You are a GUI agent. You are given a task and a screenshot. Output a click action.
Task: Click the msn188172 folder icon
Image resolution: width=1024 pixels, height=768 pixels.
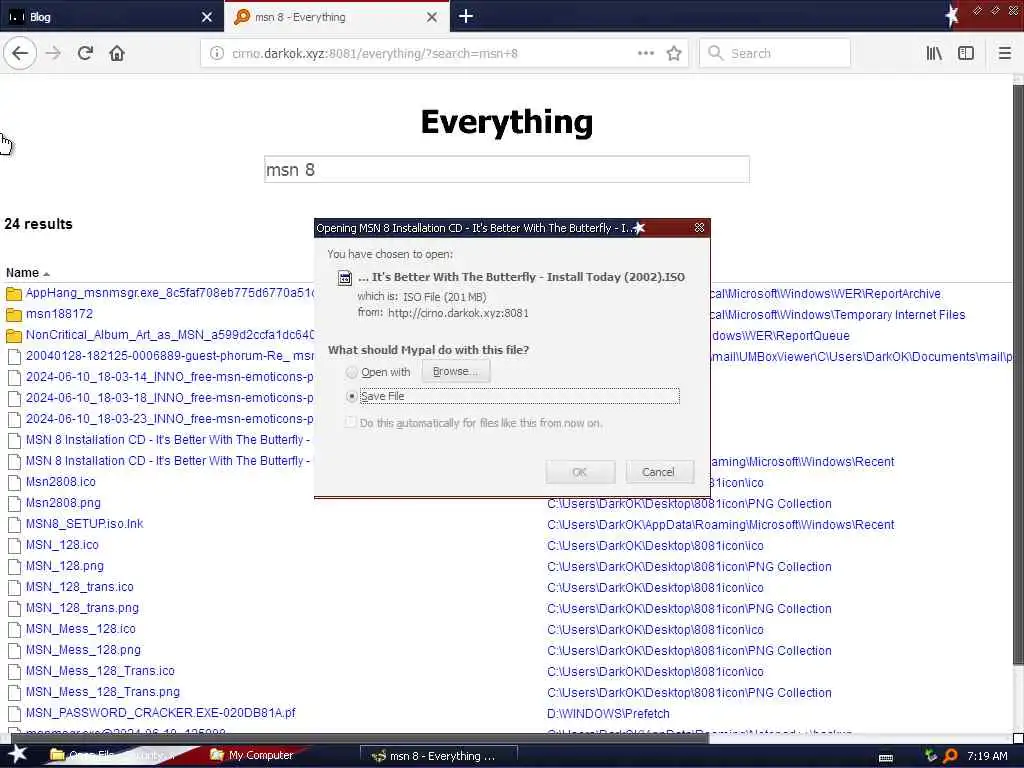pyautogui.click(x=14, y=315)
